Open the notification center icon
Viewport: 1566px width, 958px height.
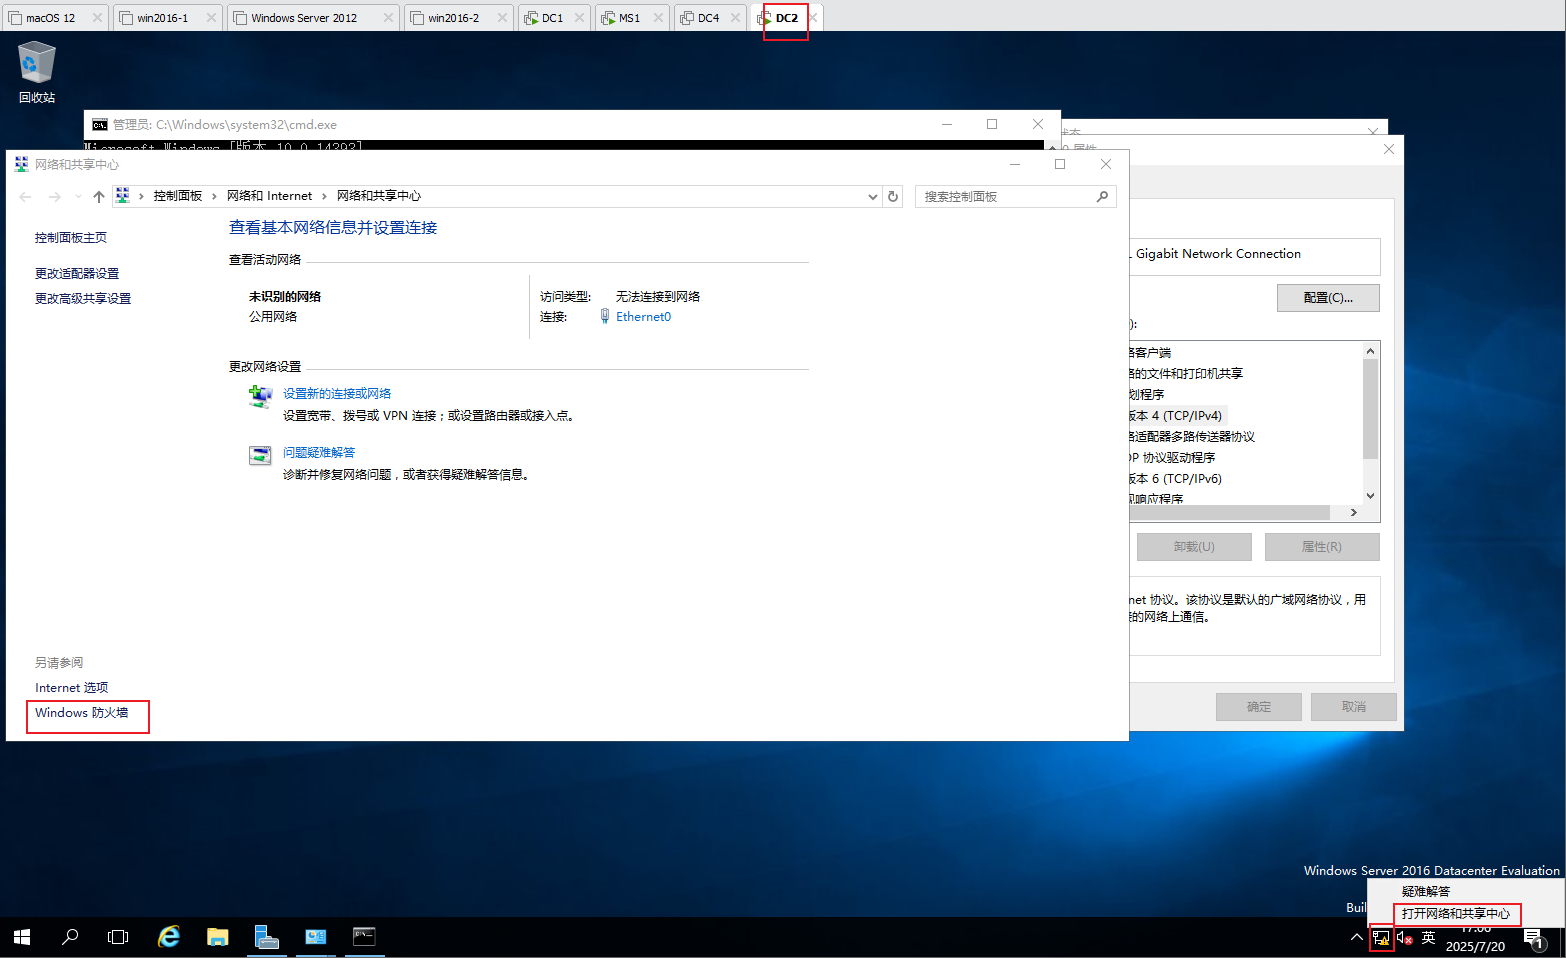point(1534,938)
